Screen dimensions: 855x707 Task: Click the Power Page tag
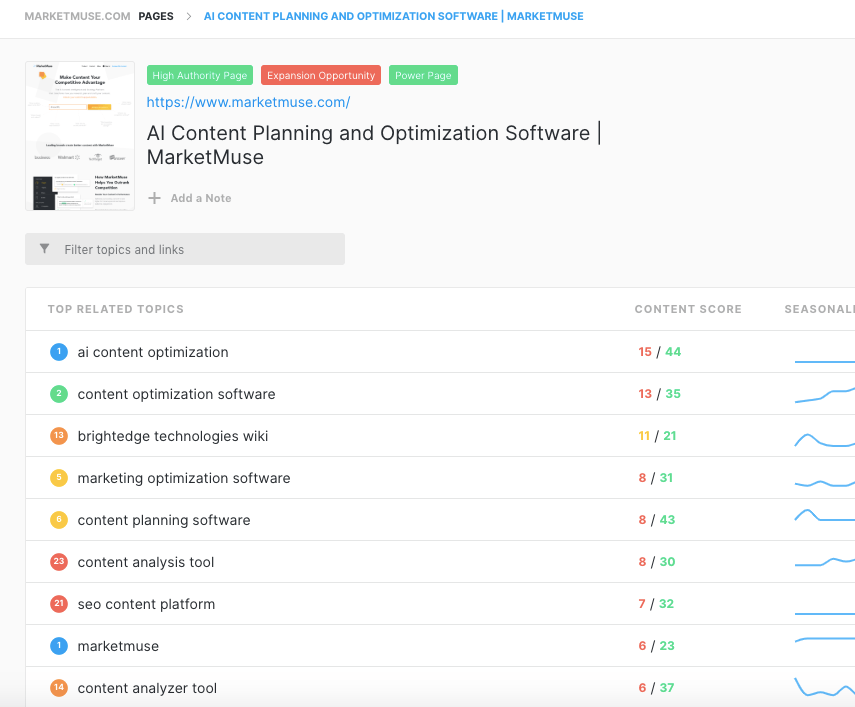tap(423, 75)
